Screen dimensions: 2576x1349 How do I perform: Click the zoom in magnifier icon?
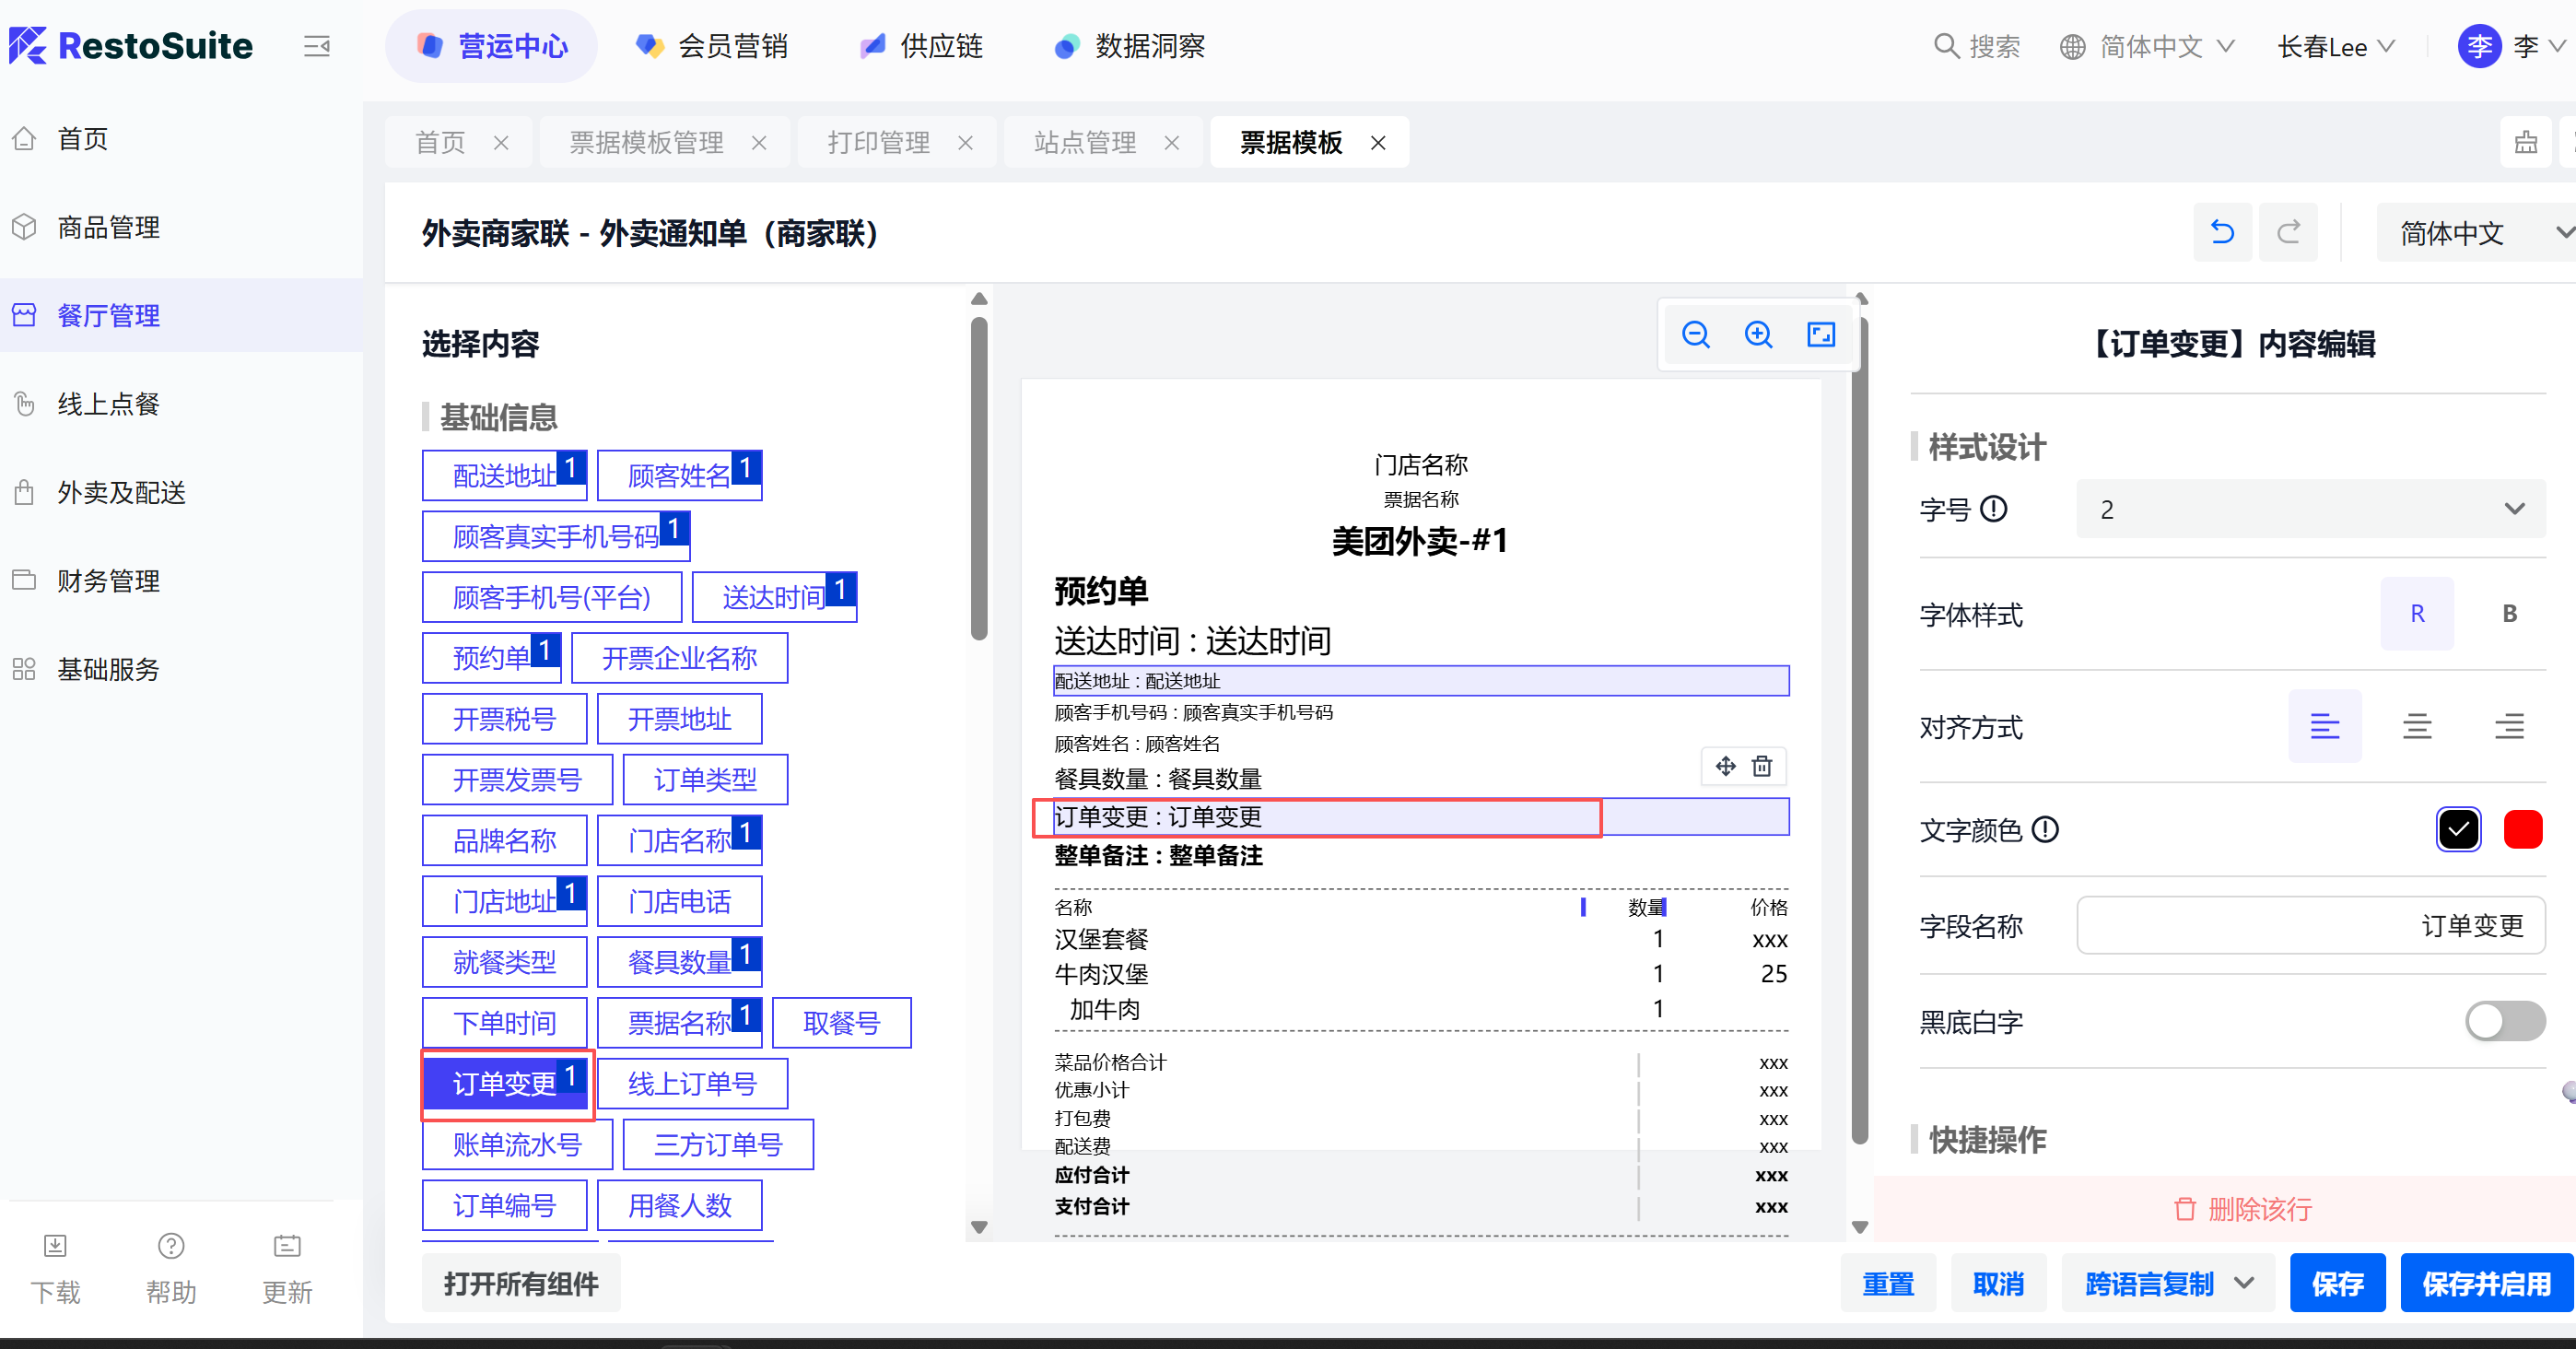[1758, 335]
